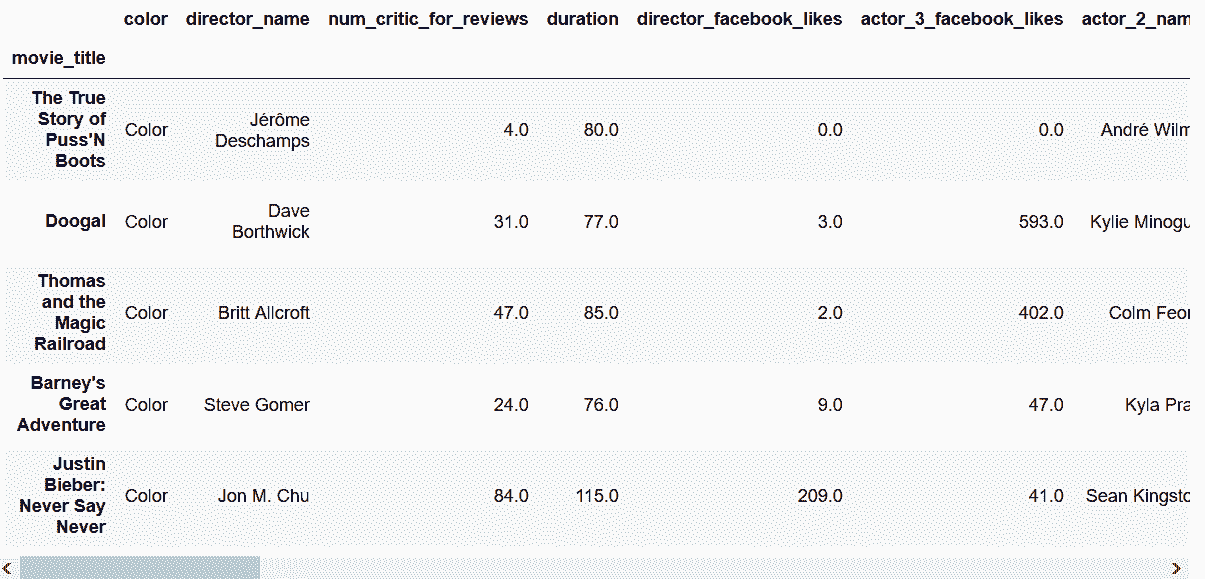This screenshot has width=1205, height=579.
Task: Select the duration column header
Action: (582, 19)
